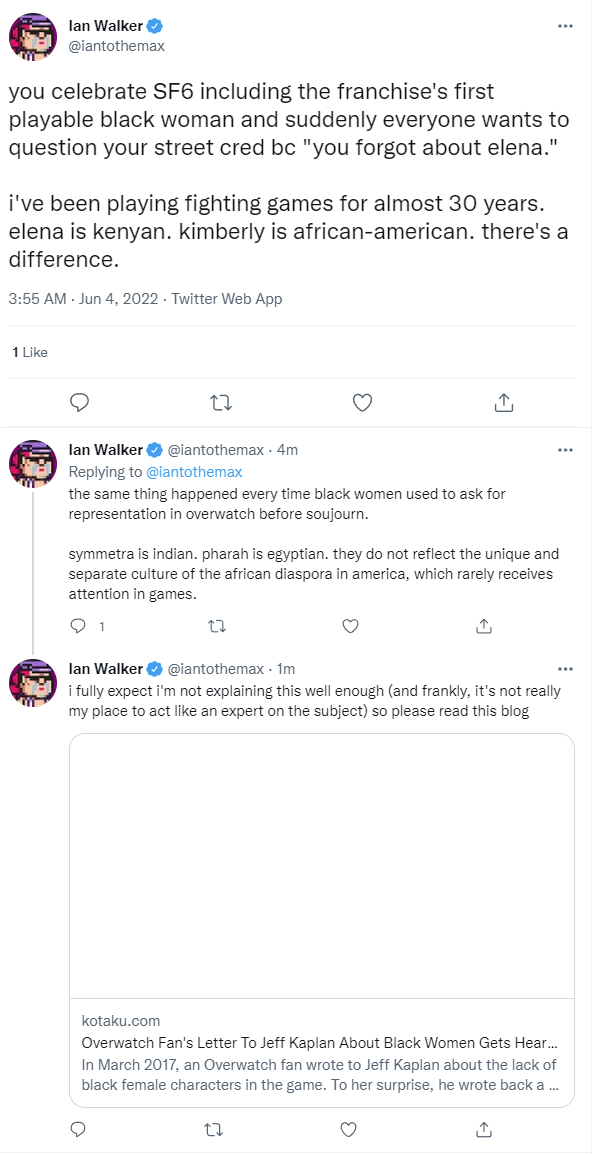Retweet the main SF6 tweet
This screenshot has width=592, height=1154.
point(220,403)
